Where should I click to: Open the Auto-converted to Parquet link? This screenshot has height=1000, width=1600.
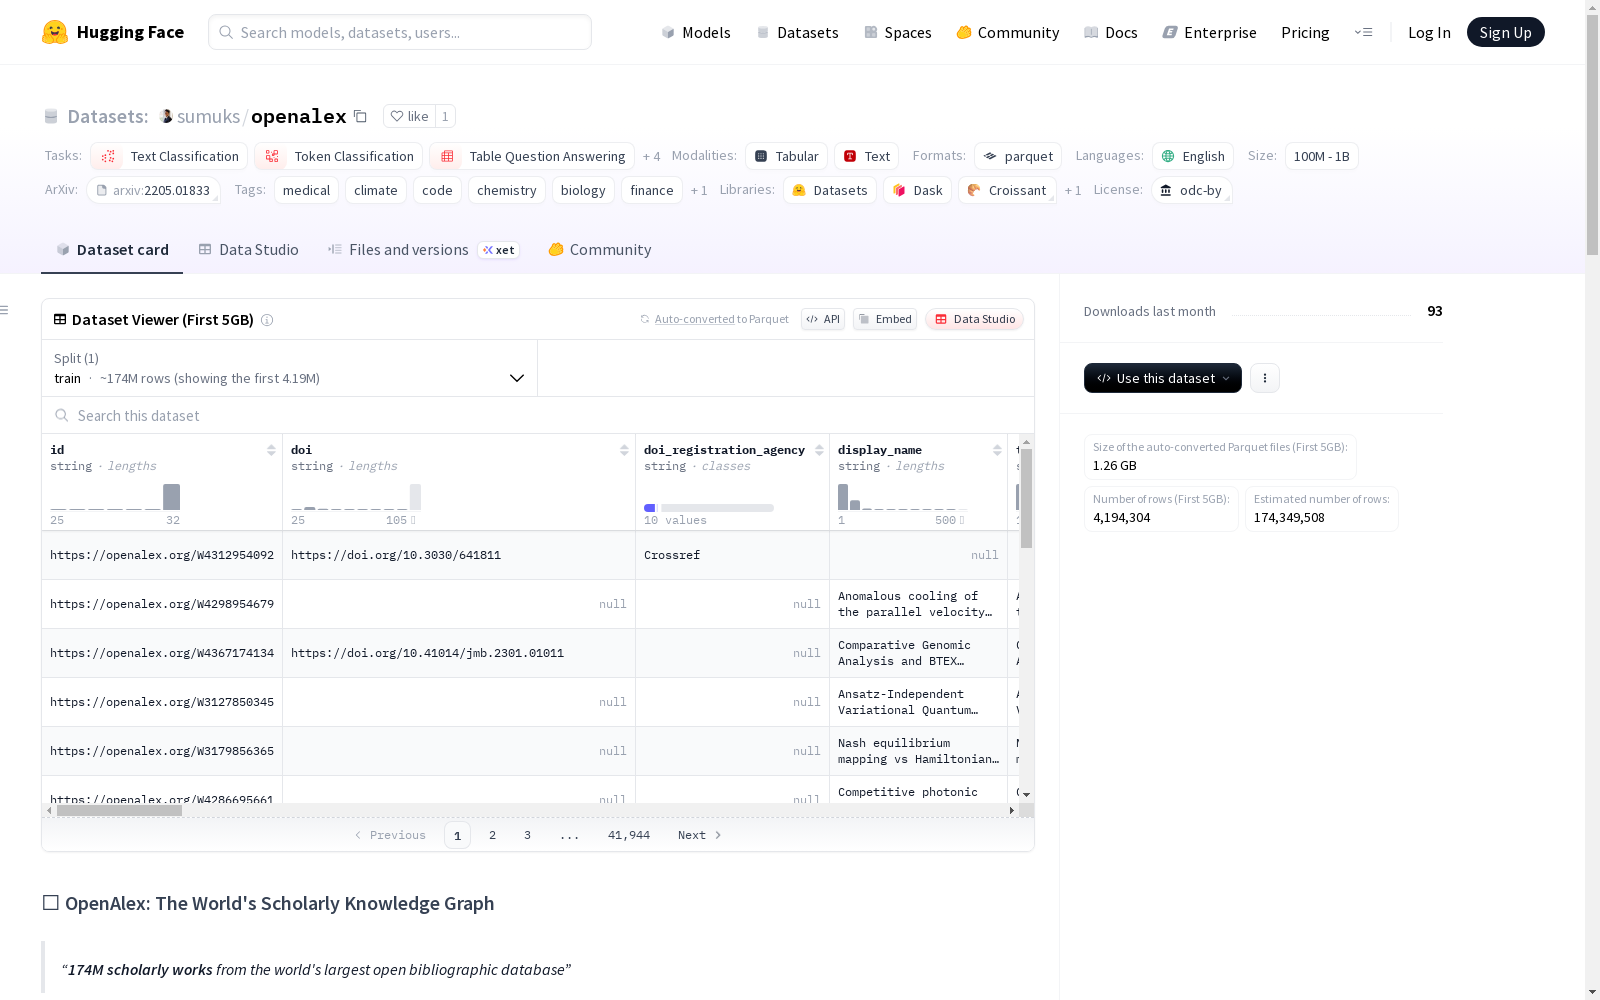[x=714, y=319]
